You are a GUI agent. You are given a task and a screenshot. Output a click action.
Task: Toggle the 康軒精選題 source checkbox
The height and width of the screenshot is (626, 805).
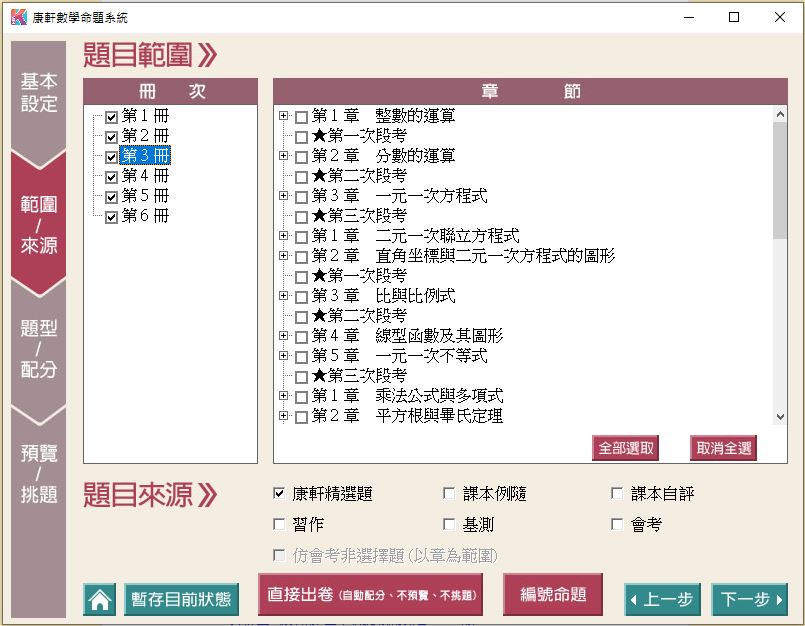point(279,494)
